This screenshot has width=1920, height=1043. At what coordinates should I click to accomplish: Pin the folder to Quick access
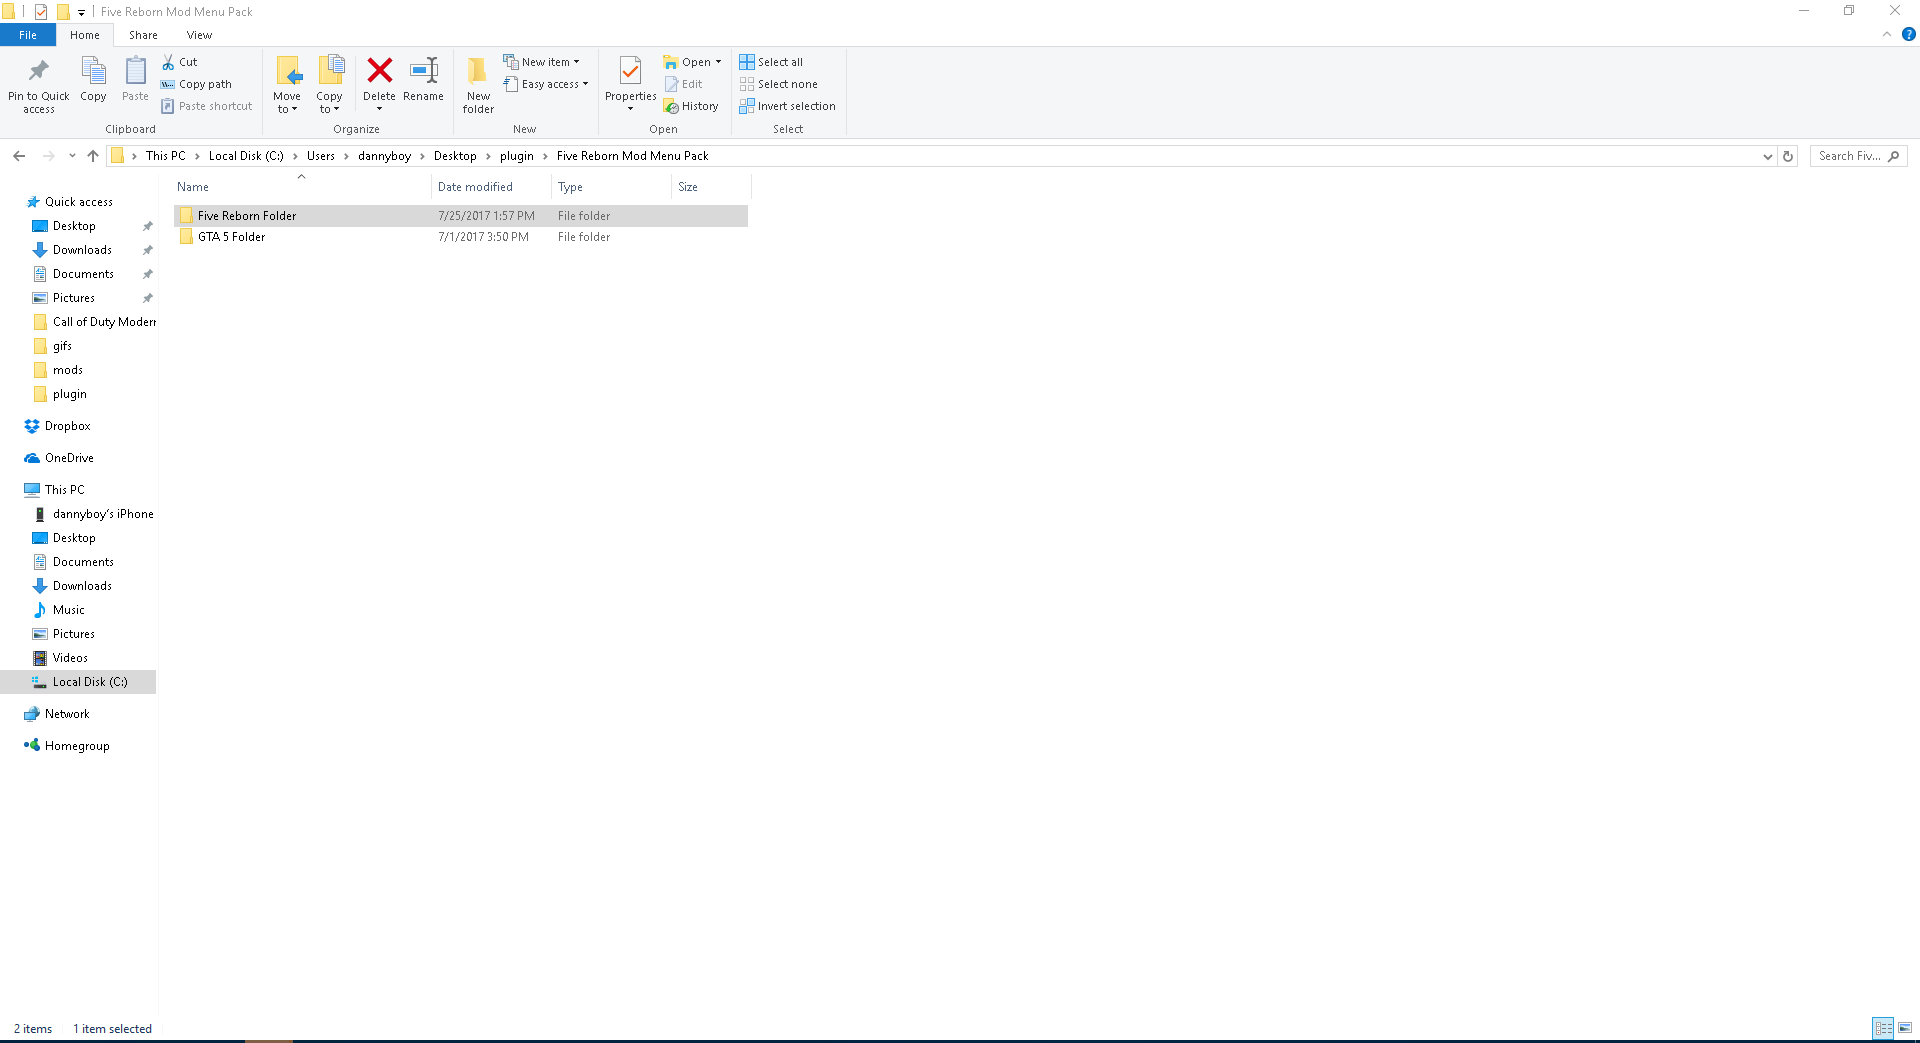tap(39, 84)
